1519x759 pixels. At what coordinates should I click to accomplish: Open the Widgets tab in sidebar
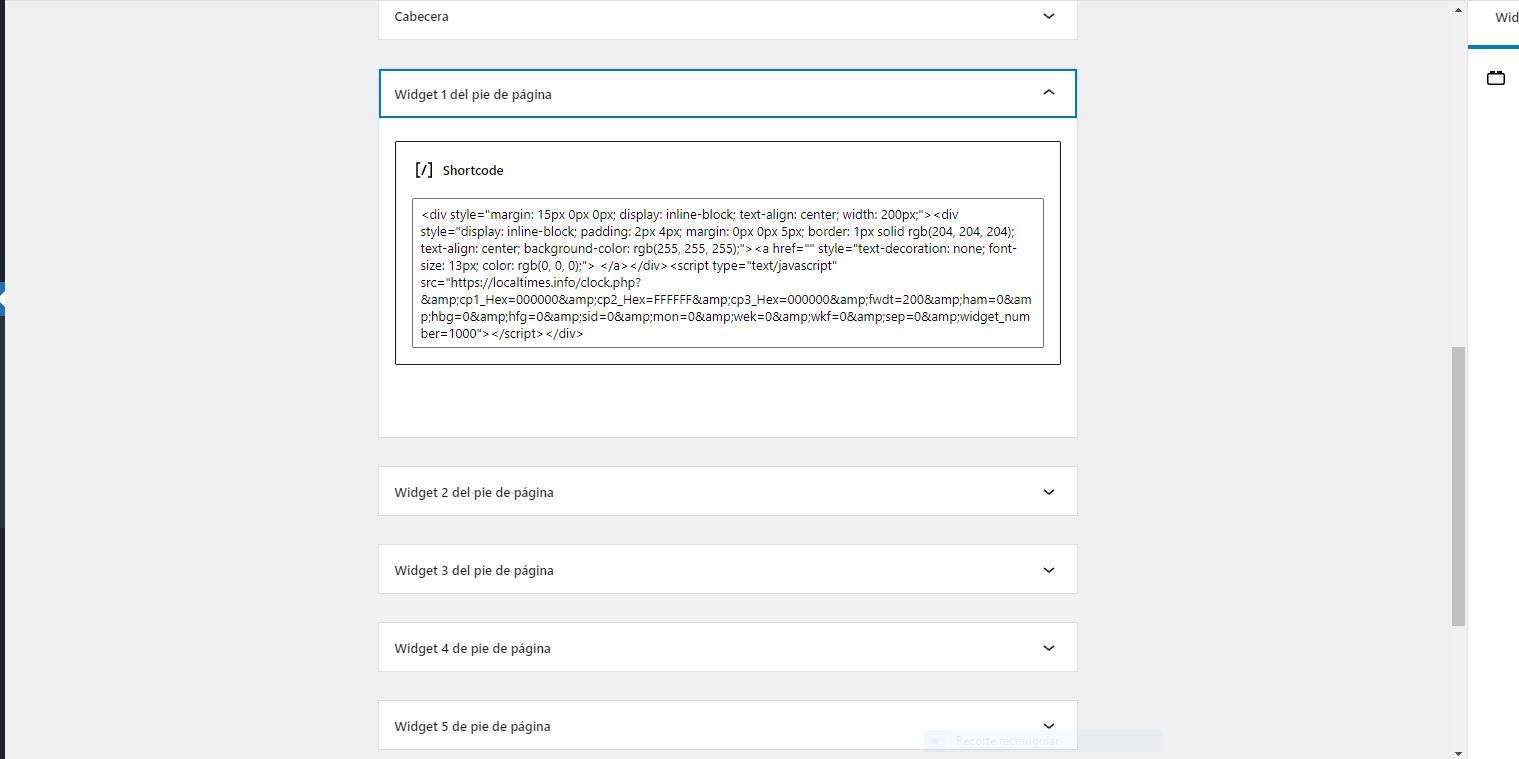[x=1506, y=18]
